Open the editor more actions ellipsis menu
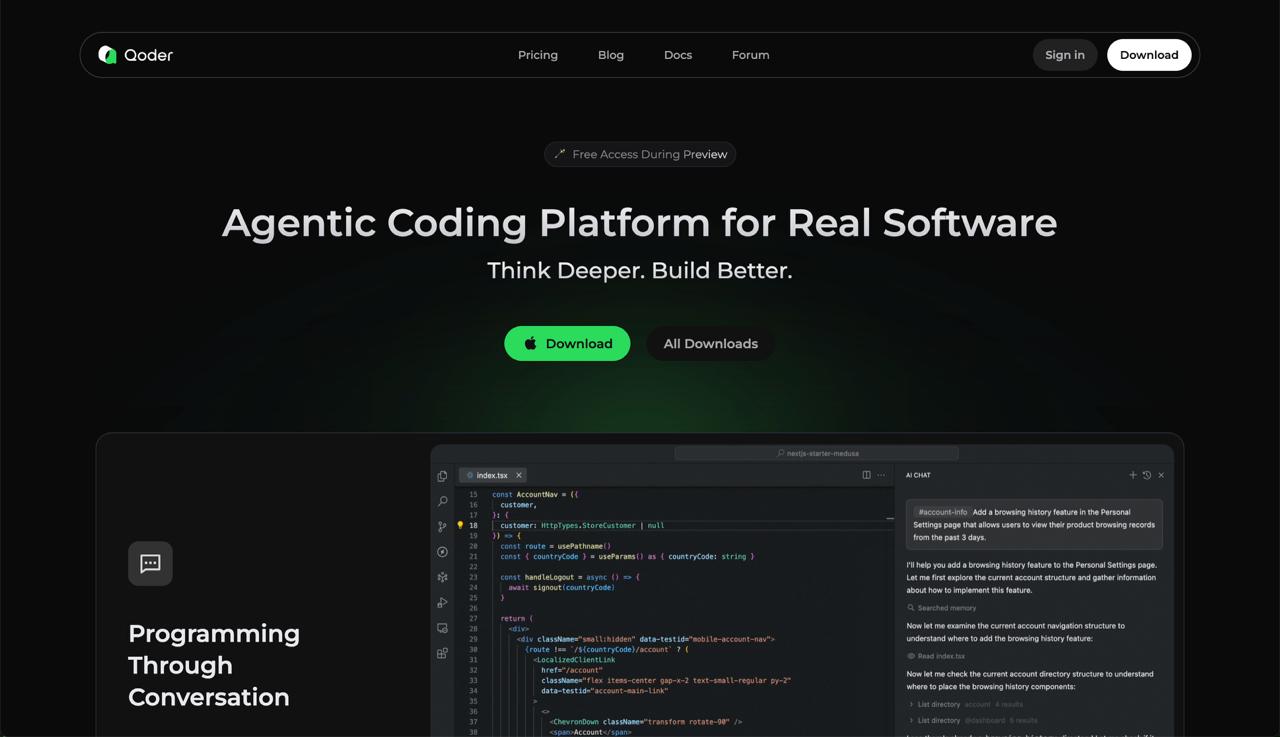The width and height of the screenshot is (1280, 737). coord(882,475)
